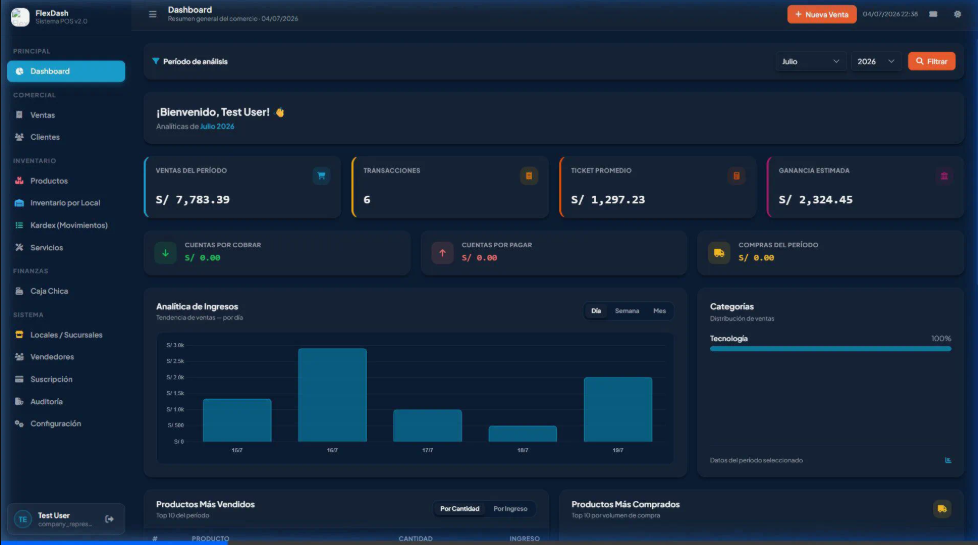This screenshot has width=978, height=545.
Task: Click receipt icon on Transacciones card
Action: 529,176
